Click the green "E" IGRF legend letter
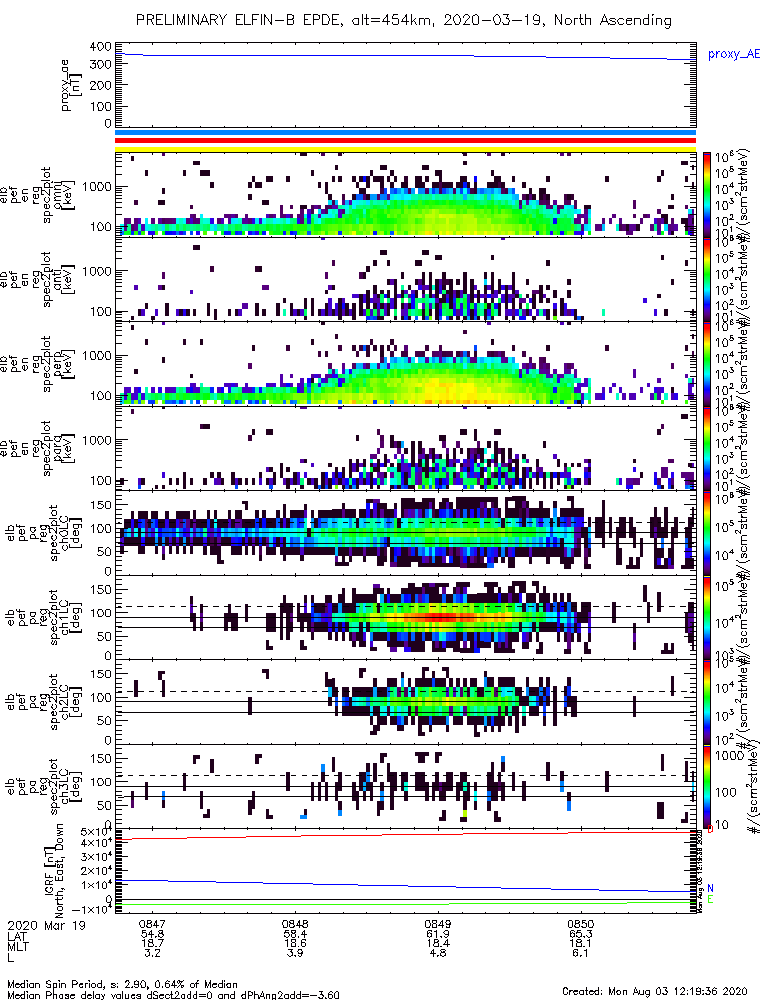Image resolution: width=775 pixels, height=1000 pixels. pos(710,899)
